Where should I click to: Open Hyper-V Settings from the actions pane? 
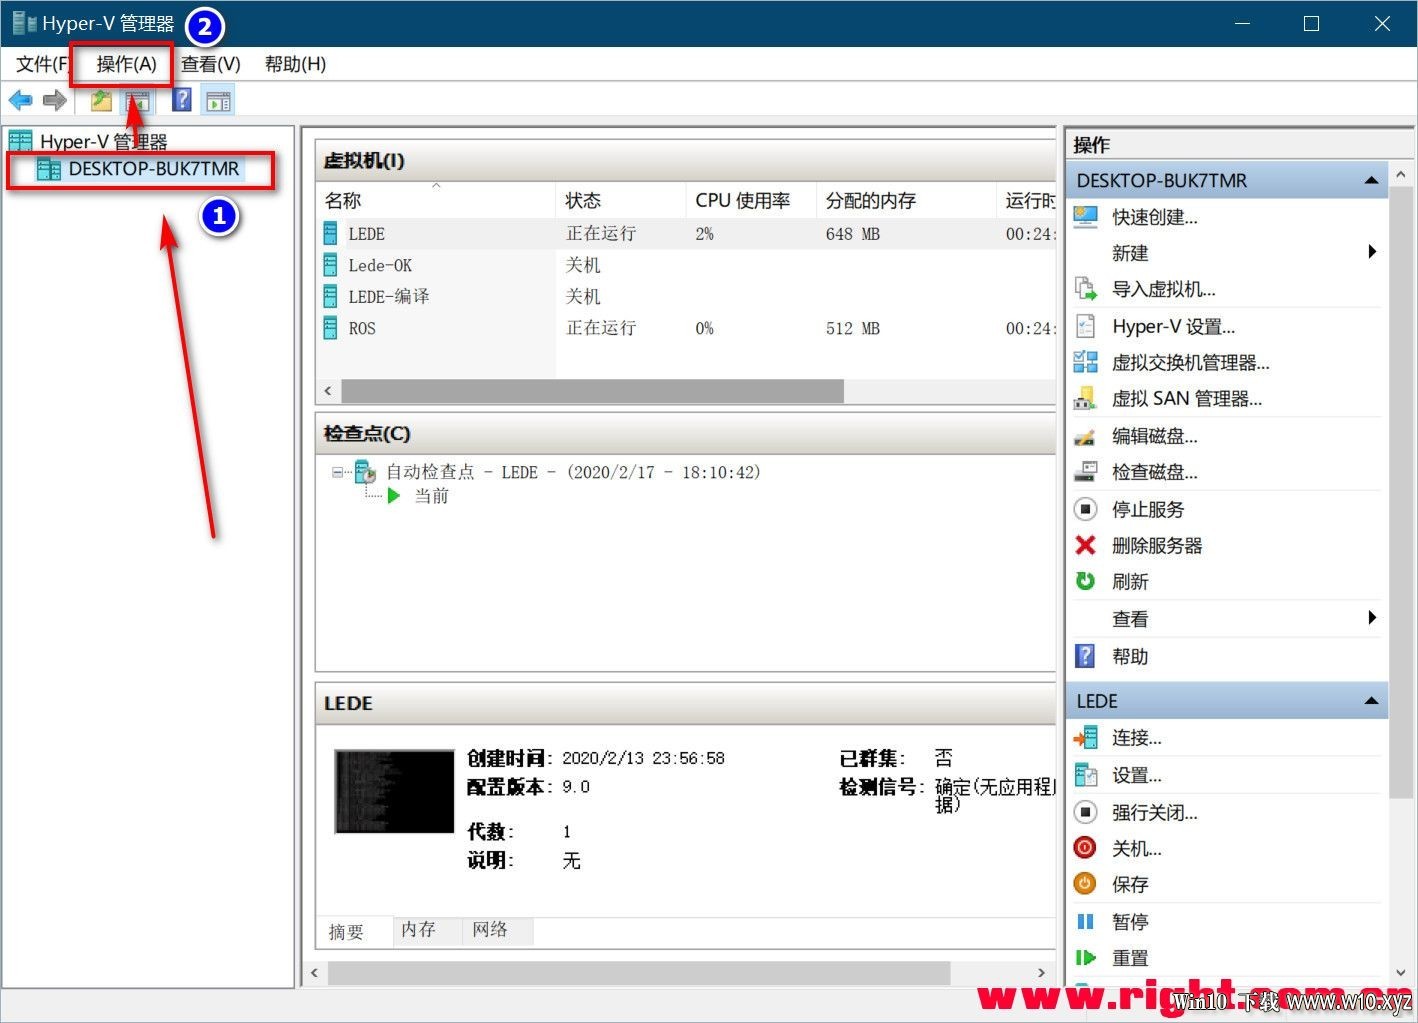[x=1173, y=326]
